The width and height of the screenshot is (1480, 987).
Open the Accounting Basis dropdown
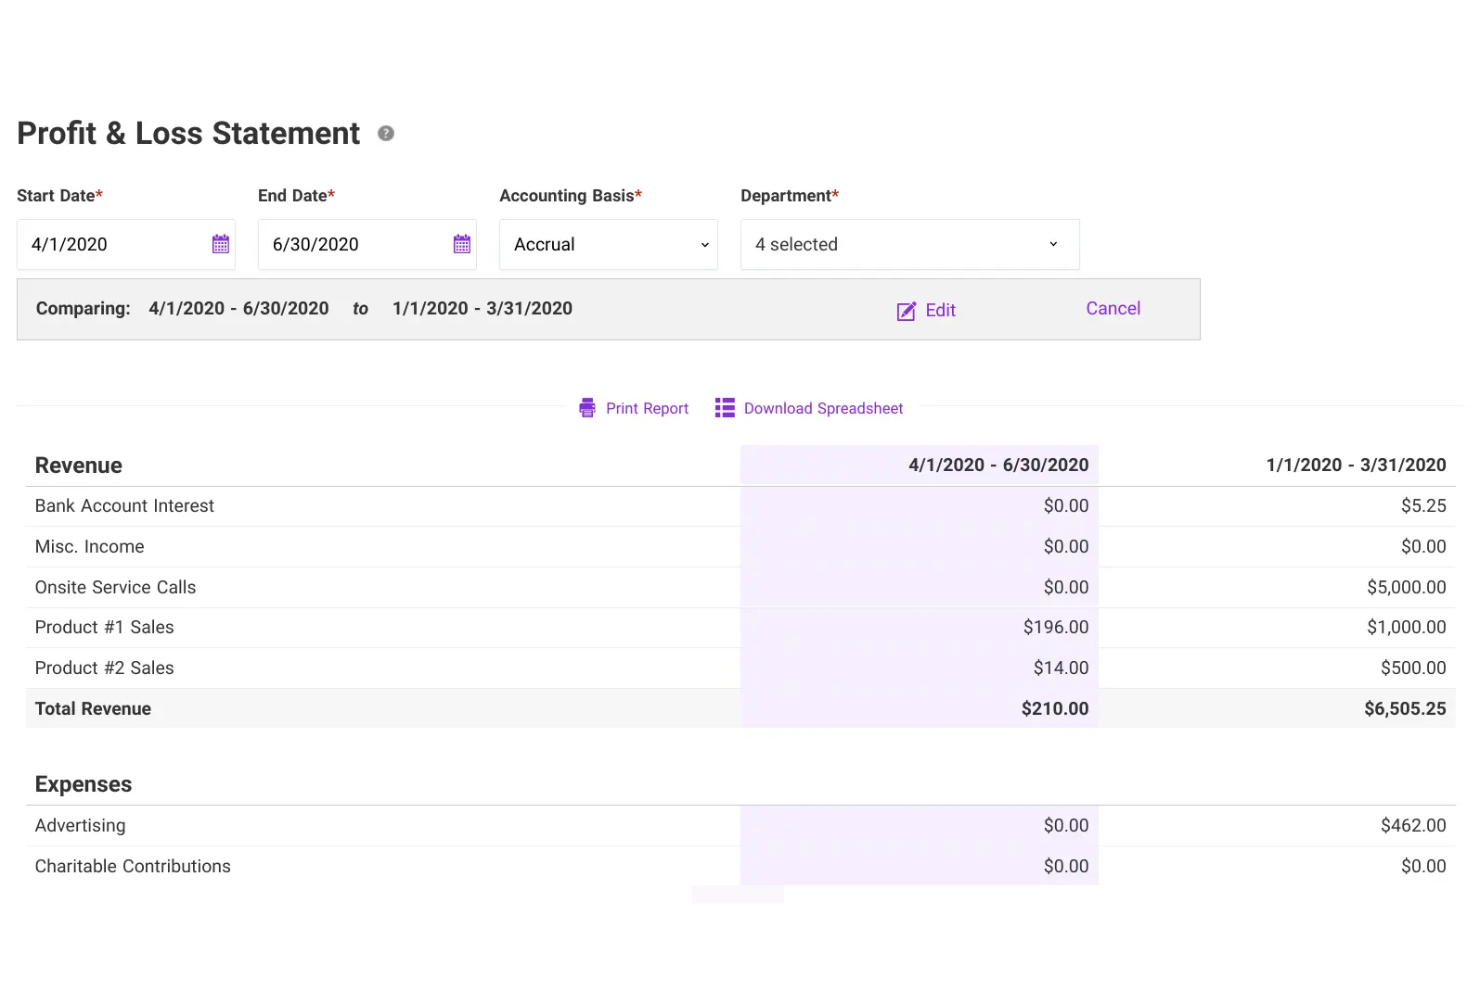[x=608, y=244]
